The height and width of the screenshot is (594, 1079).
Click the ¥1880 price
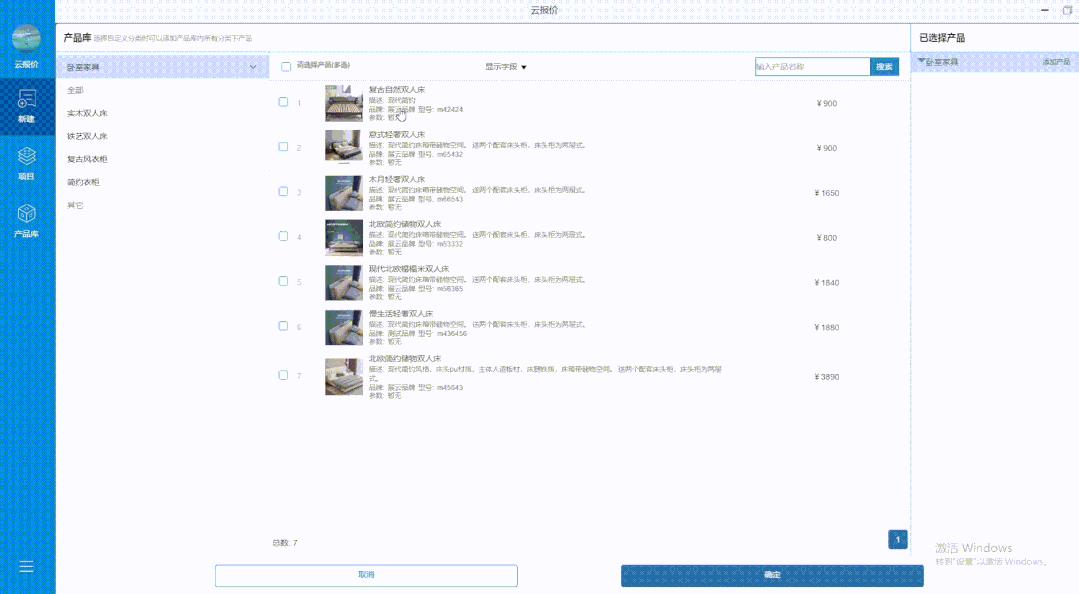point(826,327)
